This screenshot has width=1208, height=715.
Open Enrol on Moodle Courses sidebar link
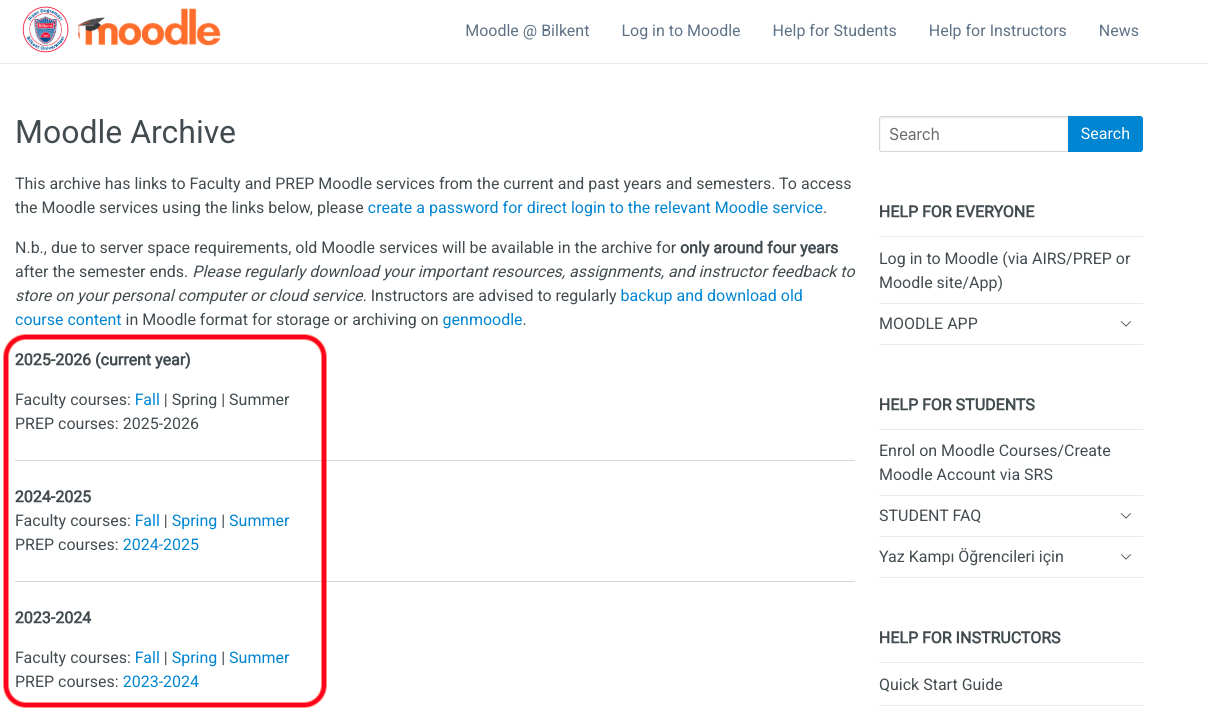pyautogui.click(x=995, y=463)
